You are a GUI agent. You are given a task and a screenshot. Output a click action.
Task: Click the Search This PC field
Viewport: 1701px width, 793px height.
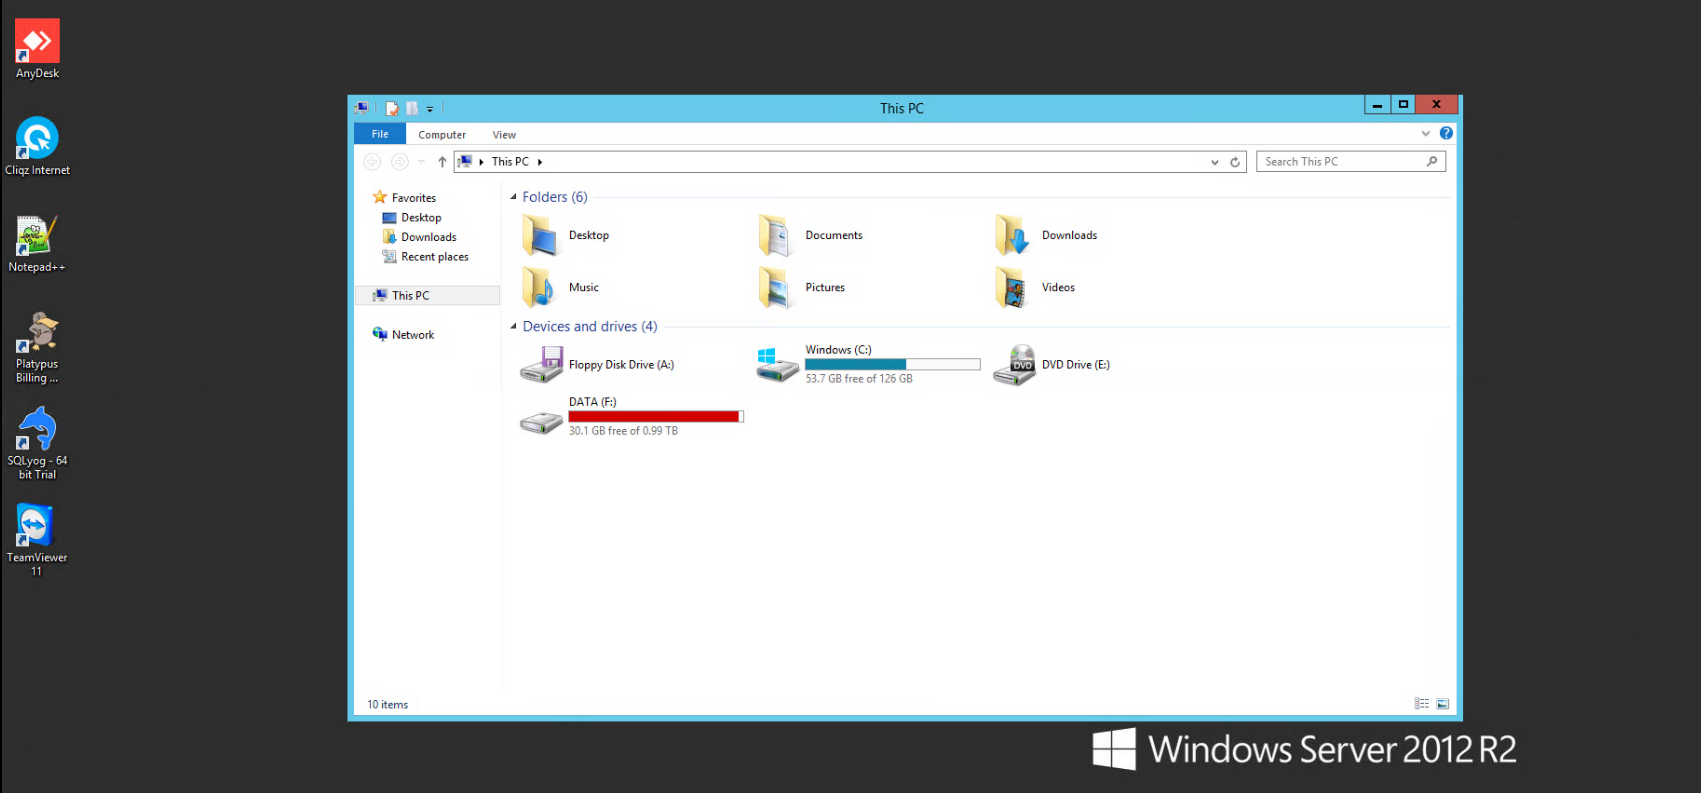(x=1351, y=162)
